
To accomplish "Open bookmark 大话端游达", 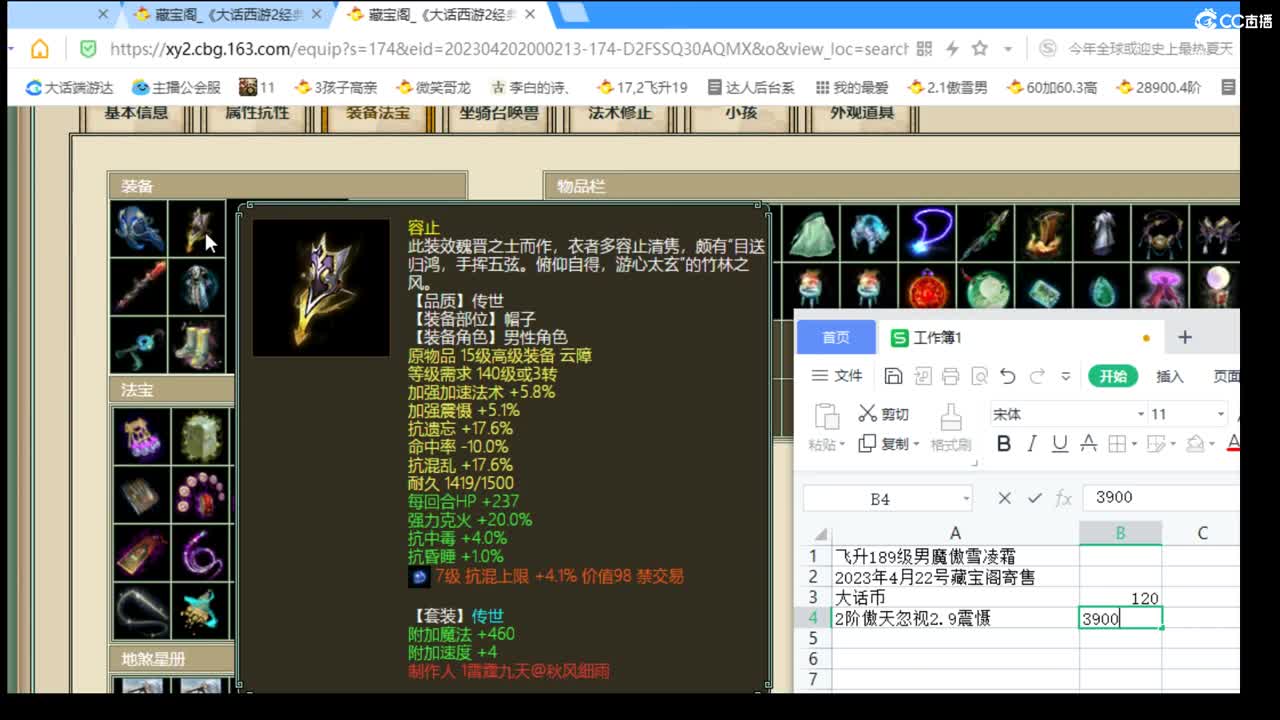I will [70, 88].
